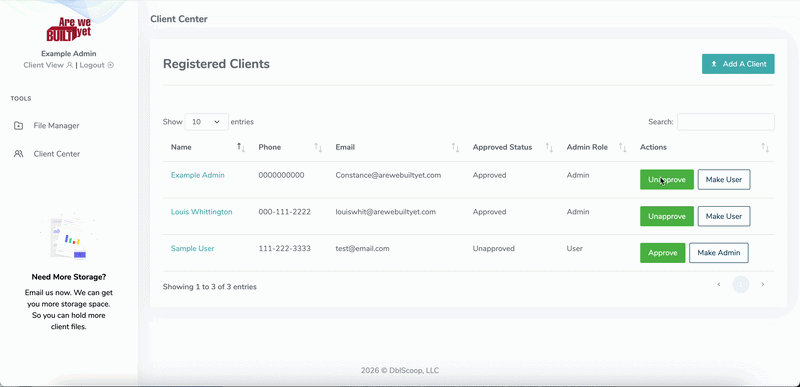
Task: Switch to Client View
Action: coord(48,65)
